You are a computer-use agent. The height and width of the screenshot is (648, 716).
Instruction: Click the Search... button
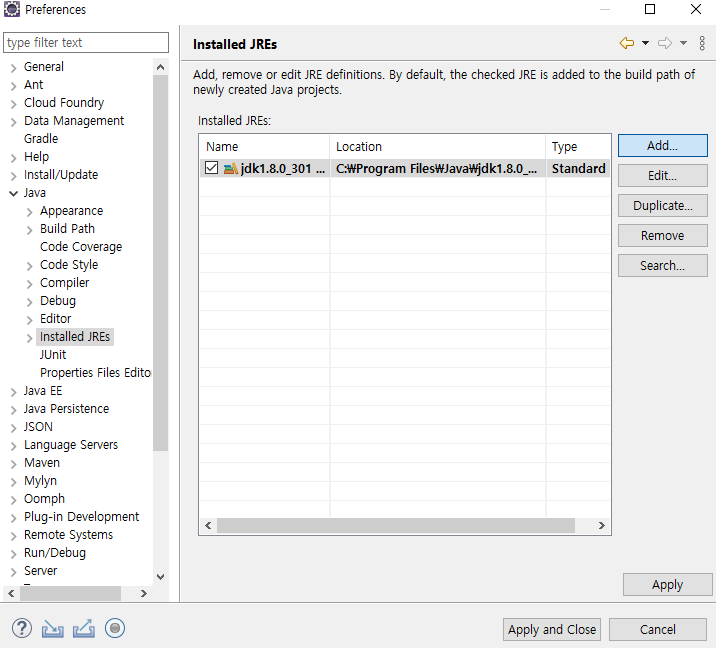click(663, 265)
